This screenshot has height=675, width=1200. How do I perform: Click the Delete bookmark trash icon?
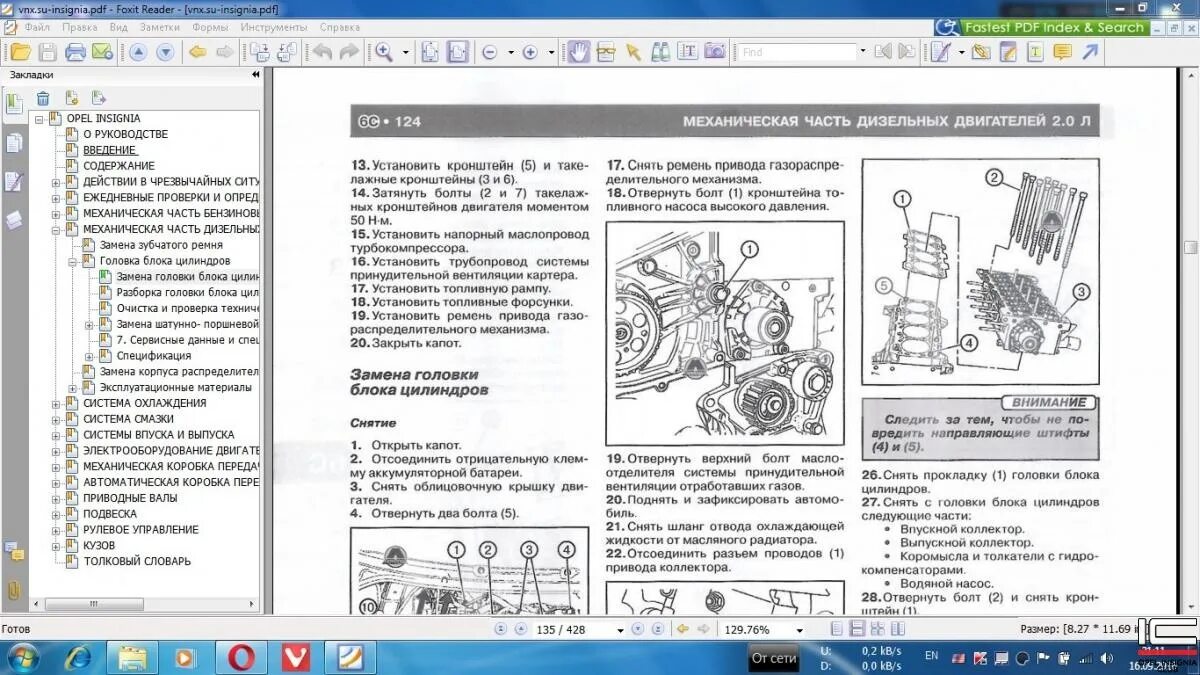43,98
